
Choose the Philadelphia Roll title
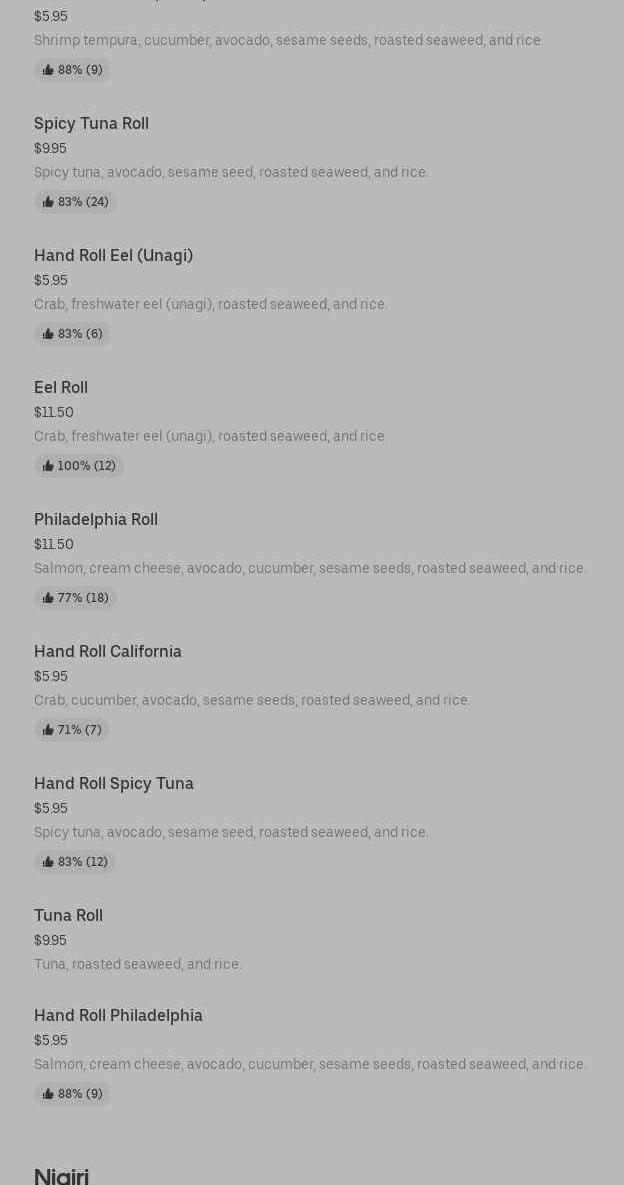[x=96, y=520]
